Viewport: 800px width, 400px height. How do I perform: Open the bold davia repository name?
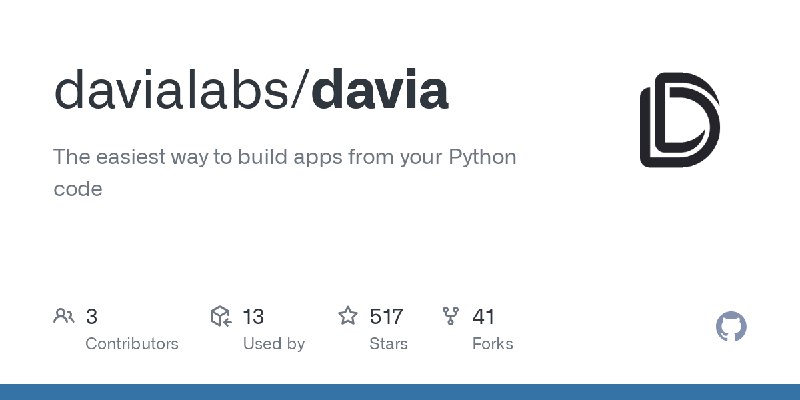(380, 91)
